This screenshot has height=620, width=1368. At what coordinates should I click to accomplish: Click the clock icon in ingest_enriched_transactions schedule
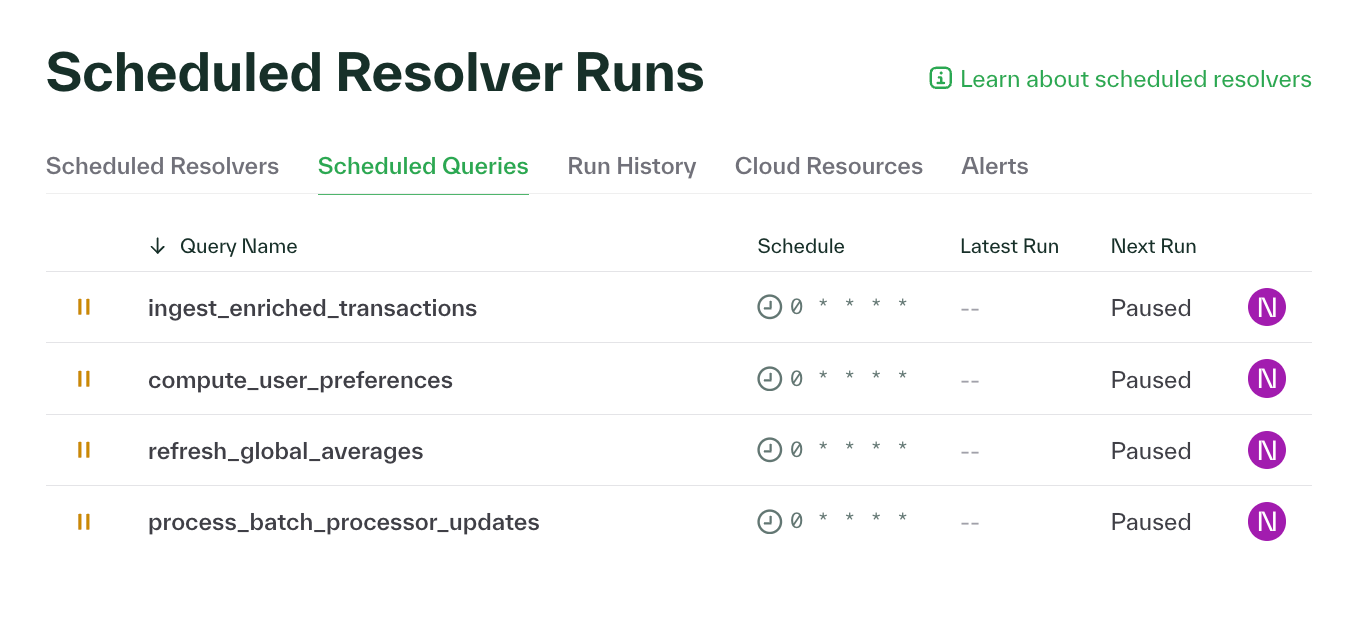(769, 306)
